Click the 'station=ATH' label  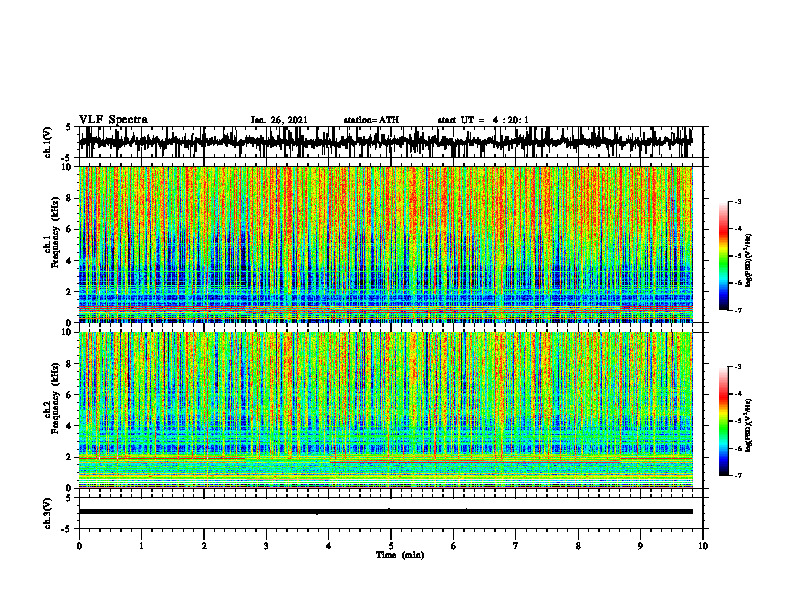[371, 120]
